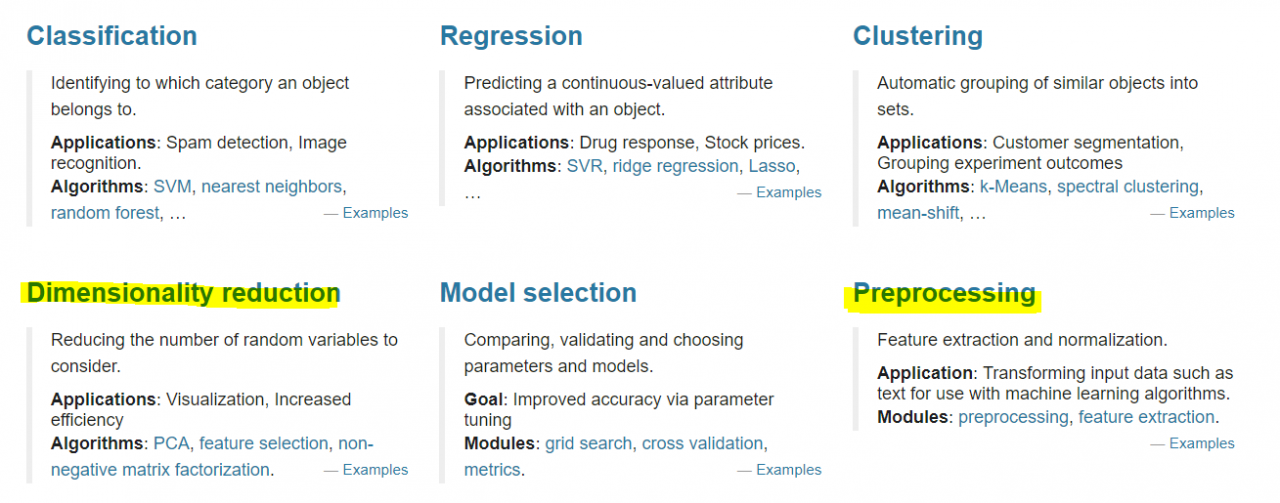
Task: Open the cross validation link
Action: pos(702,444)
